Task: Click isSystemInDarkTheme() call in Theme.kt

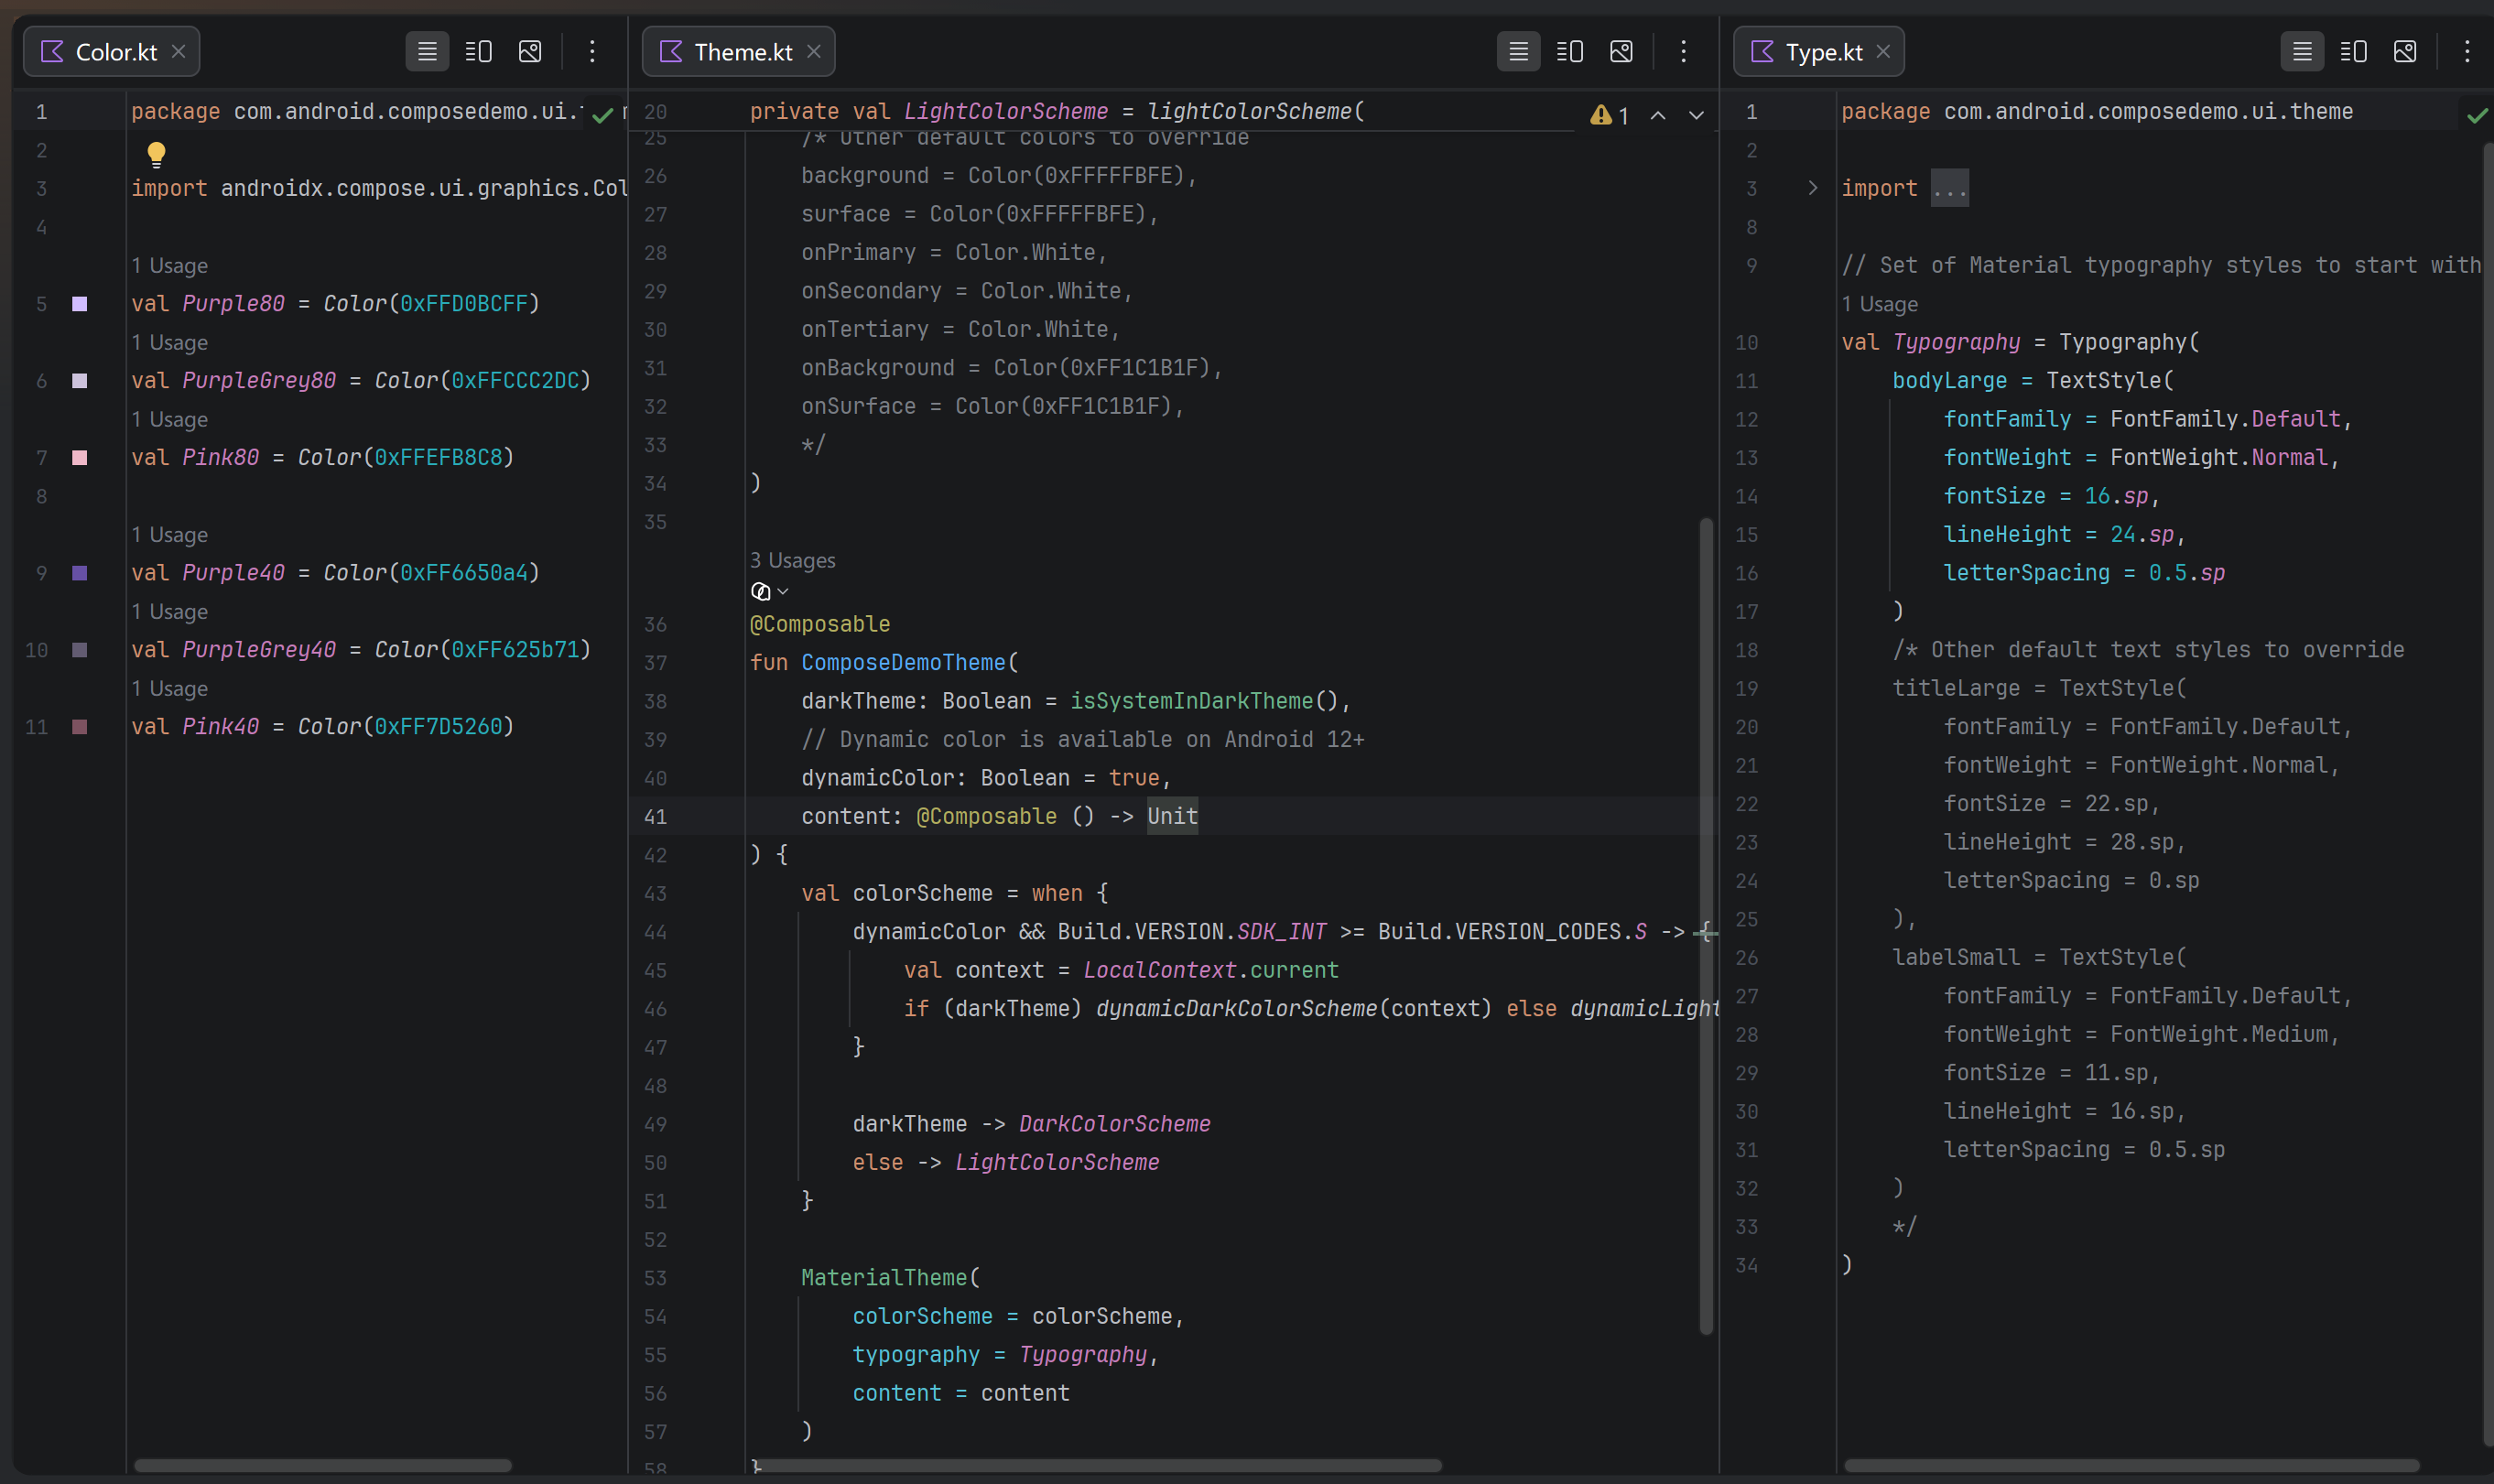Action: tap(1205, 701)
